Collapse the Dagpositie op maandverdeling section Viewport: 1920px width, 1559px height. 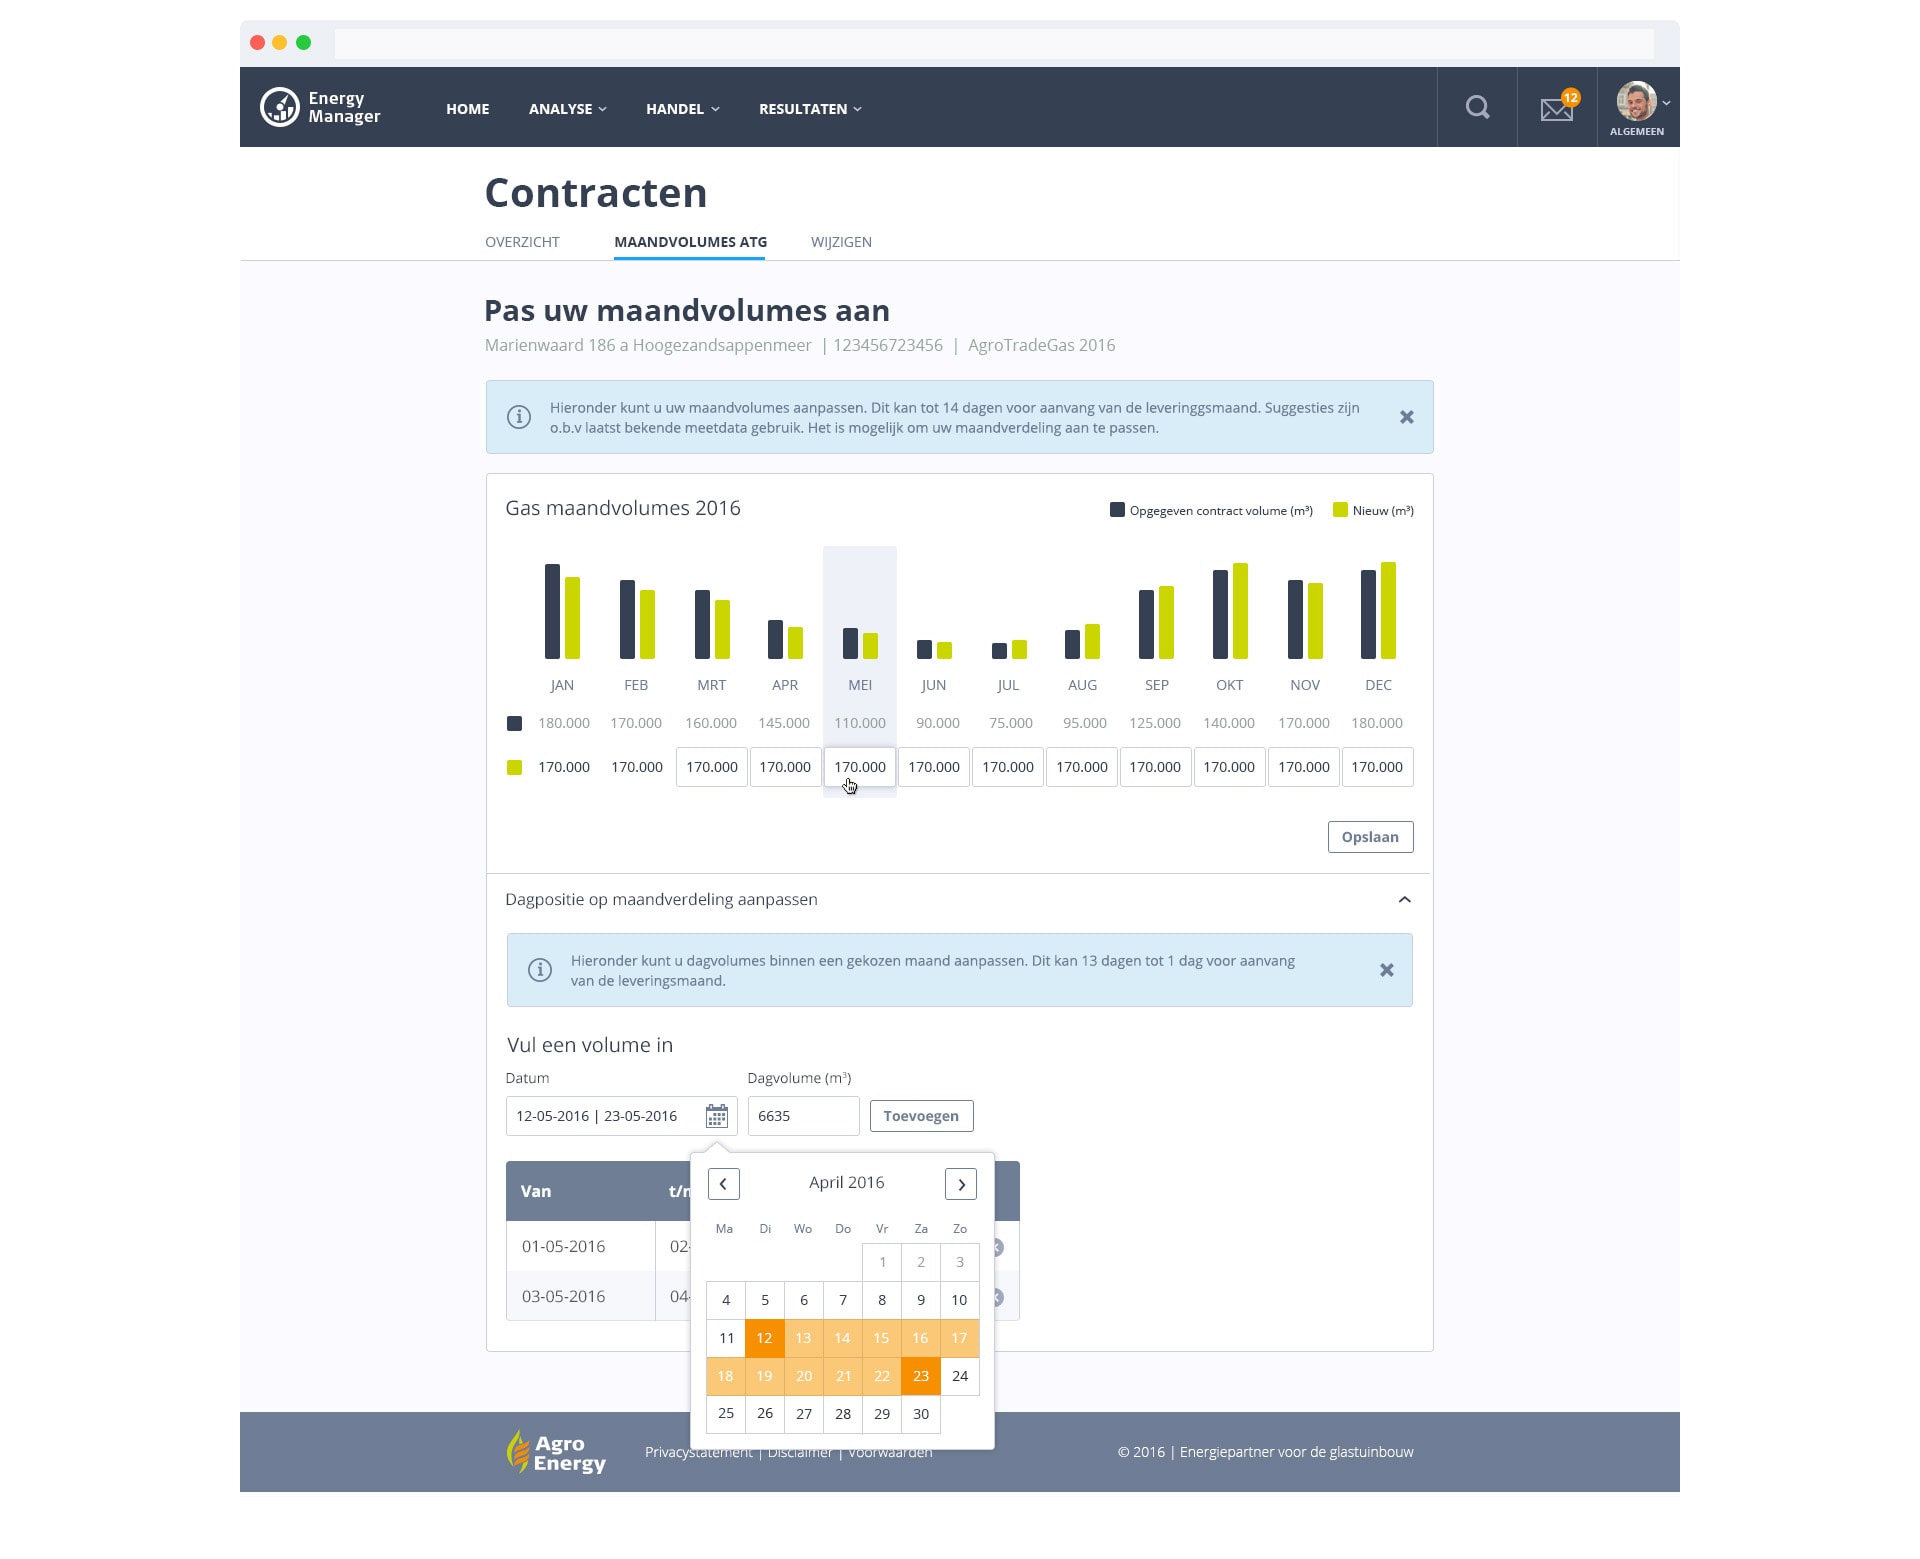[1404, 899]
